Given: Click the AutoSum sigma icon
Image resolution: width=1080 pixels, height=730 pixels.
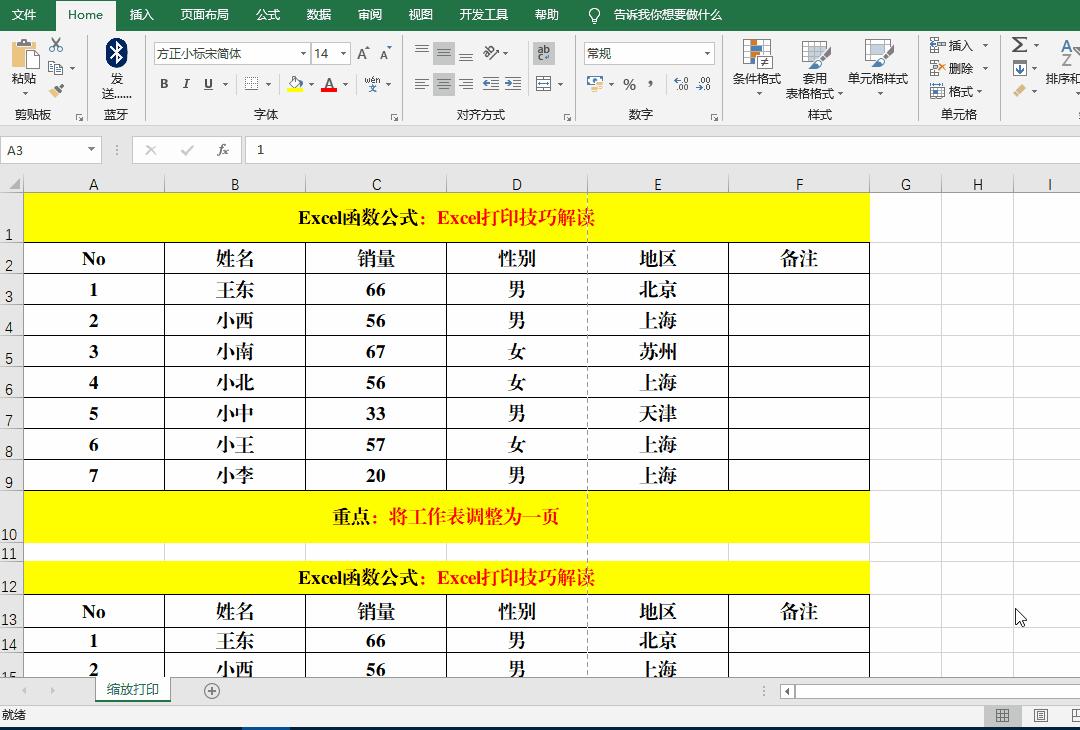Looking at the screenshot, I should [x=1021, y=45].
